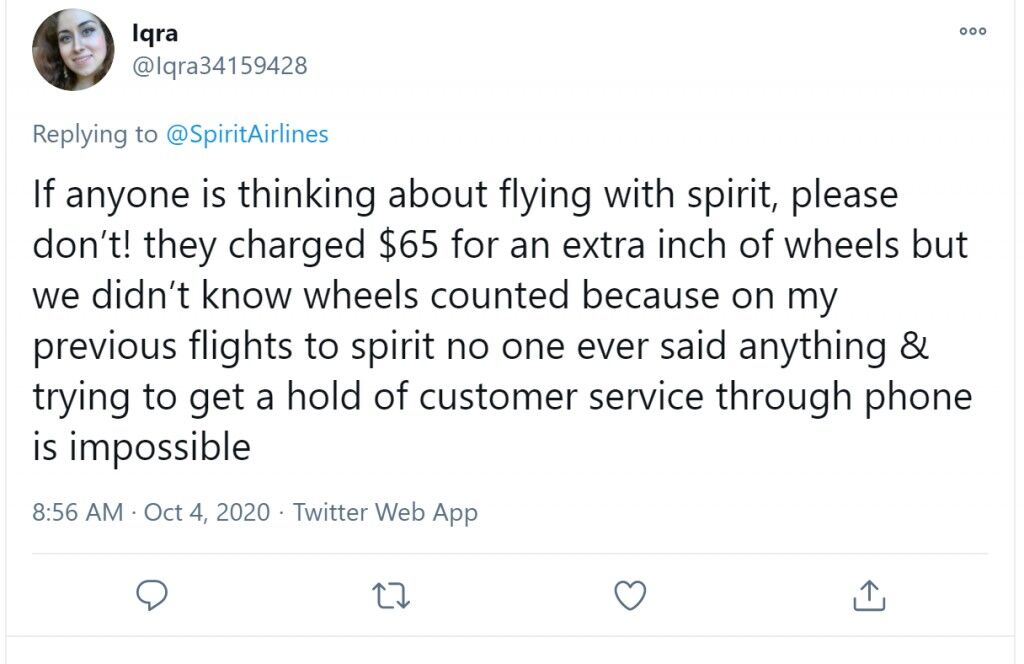Image resolution: width=1024 pixels, height=664 pixels.
Task: Open the Twitter Web App source link
Action: click(x=385, y=513)
